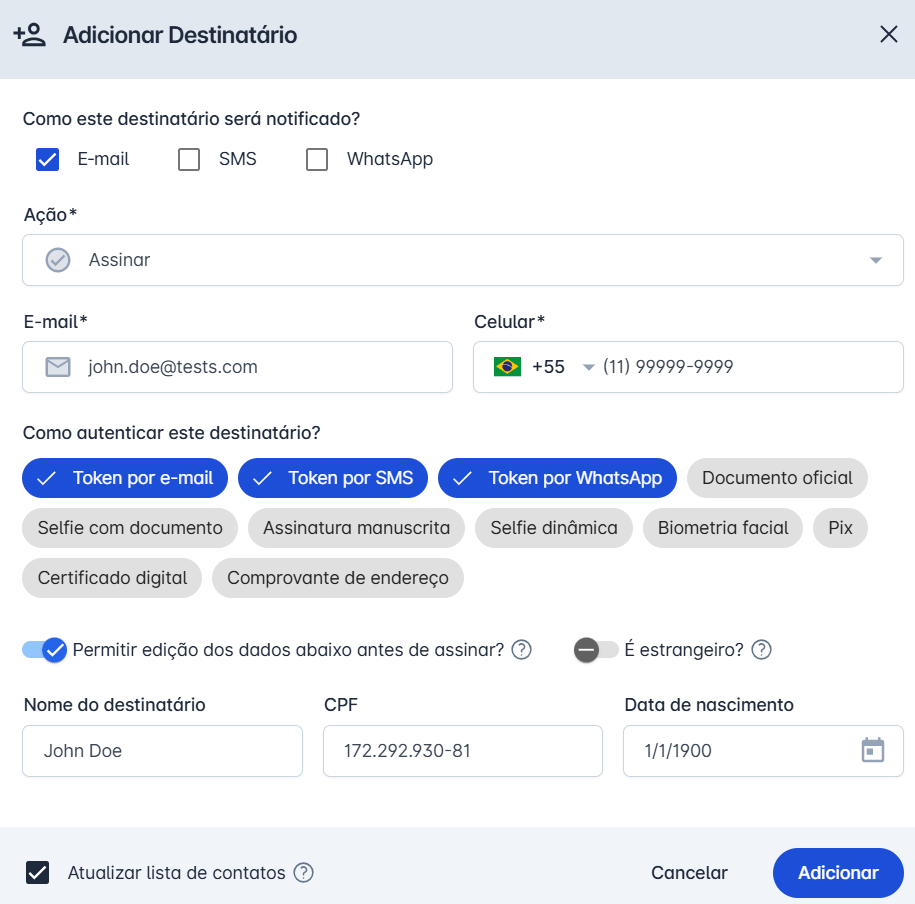Click the add-person icon in dialog header

(30, 35)
